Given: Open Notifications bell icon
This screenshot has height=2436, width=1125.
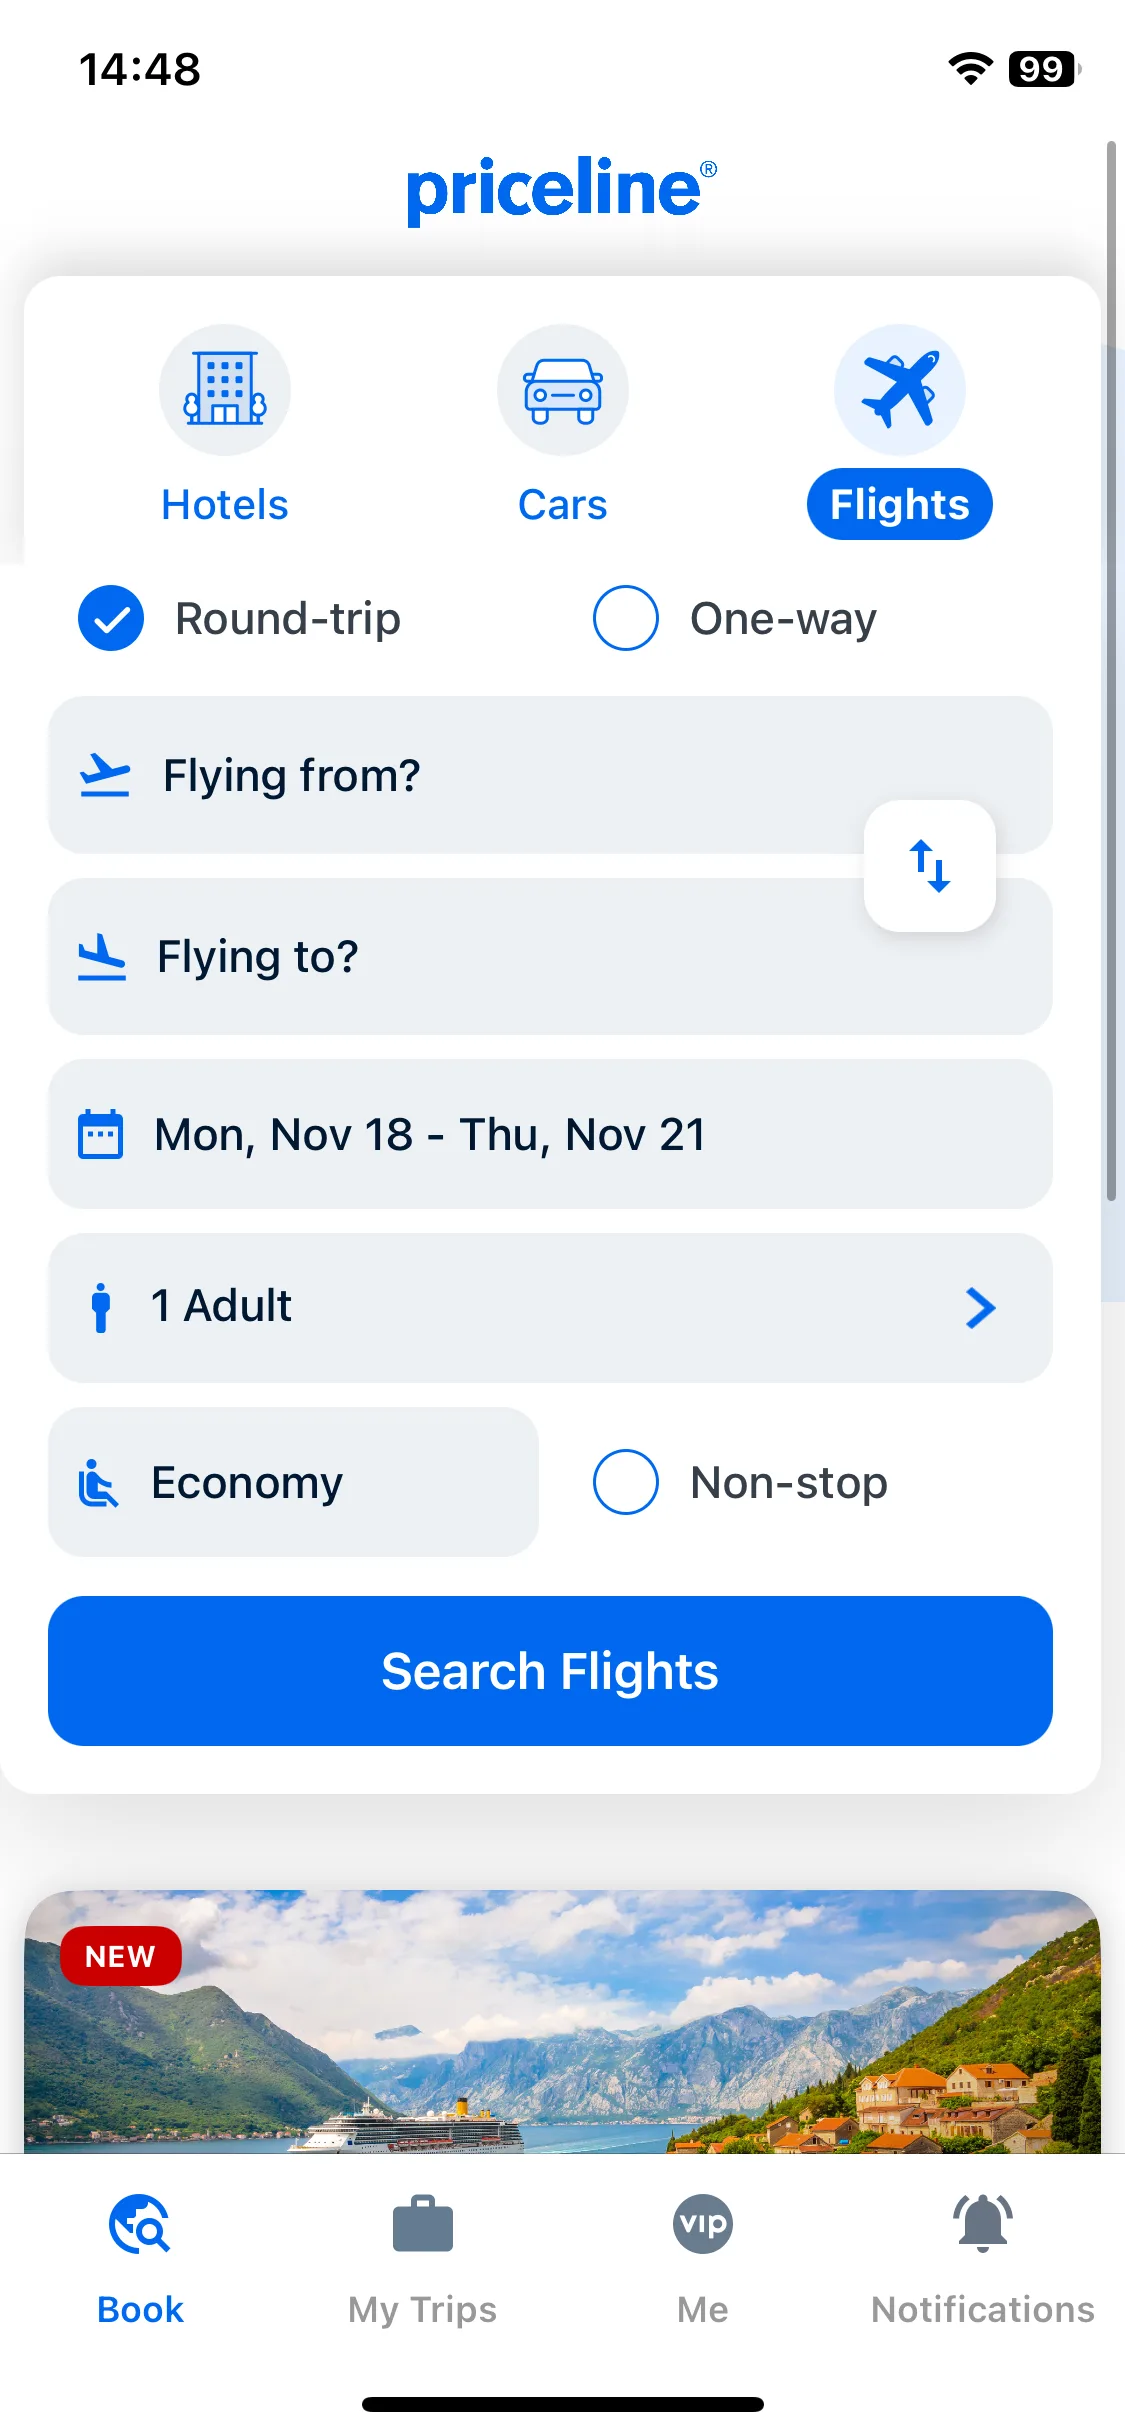Looking at the screenshot, I should [983, 2223].
